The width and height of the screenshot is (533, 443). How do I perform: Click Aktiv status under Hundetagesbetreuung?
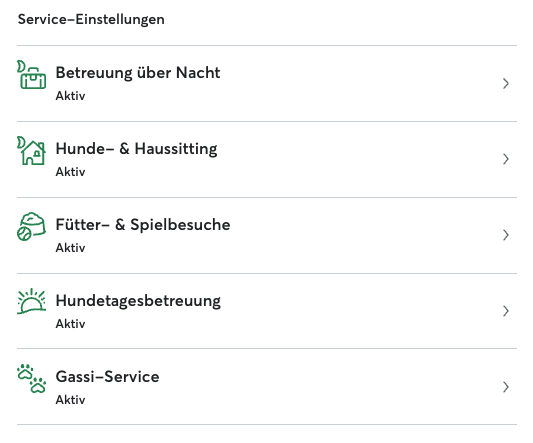pyautogui.click(x=70, y=324)
